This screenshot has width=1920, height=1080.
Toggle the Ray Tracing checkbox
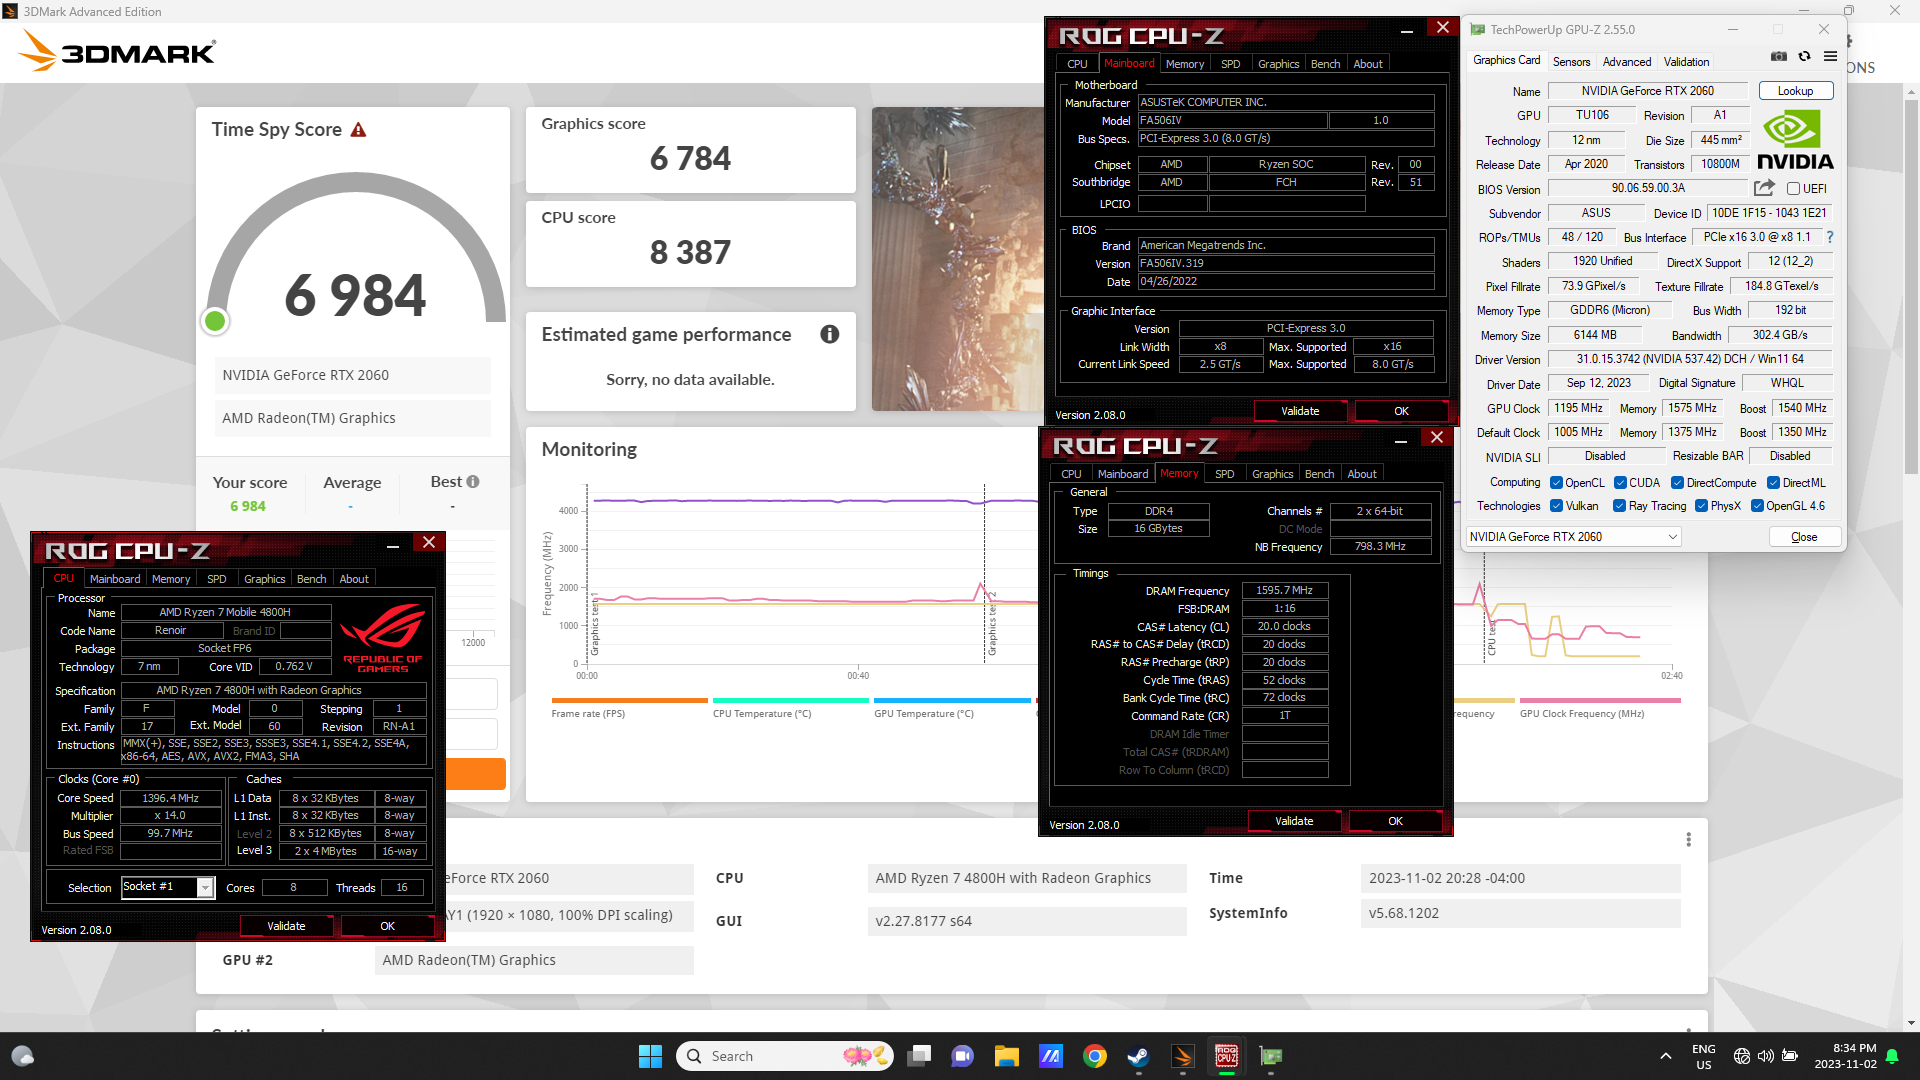(x=1619, y=506)
